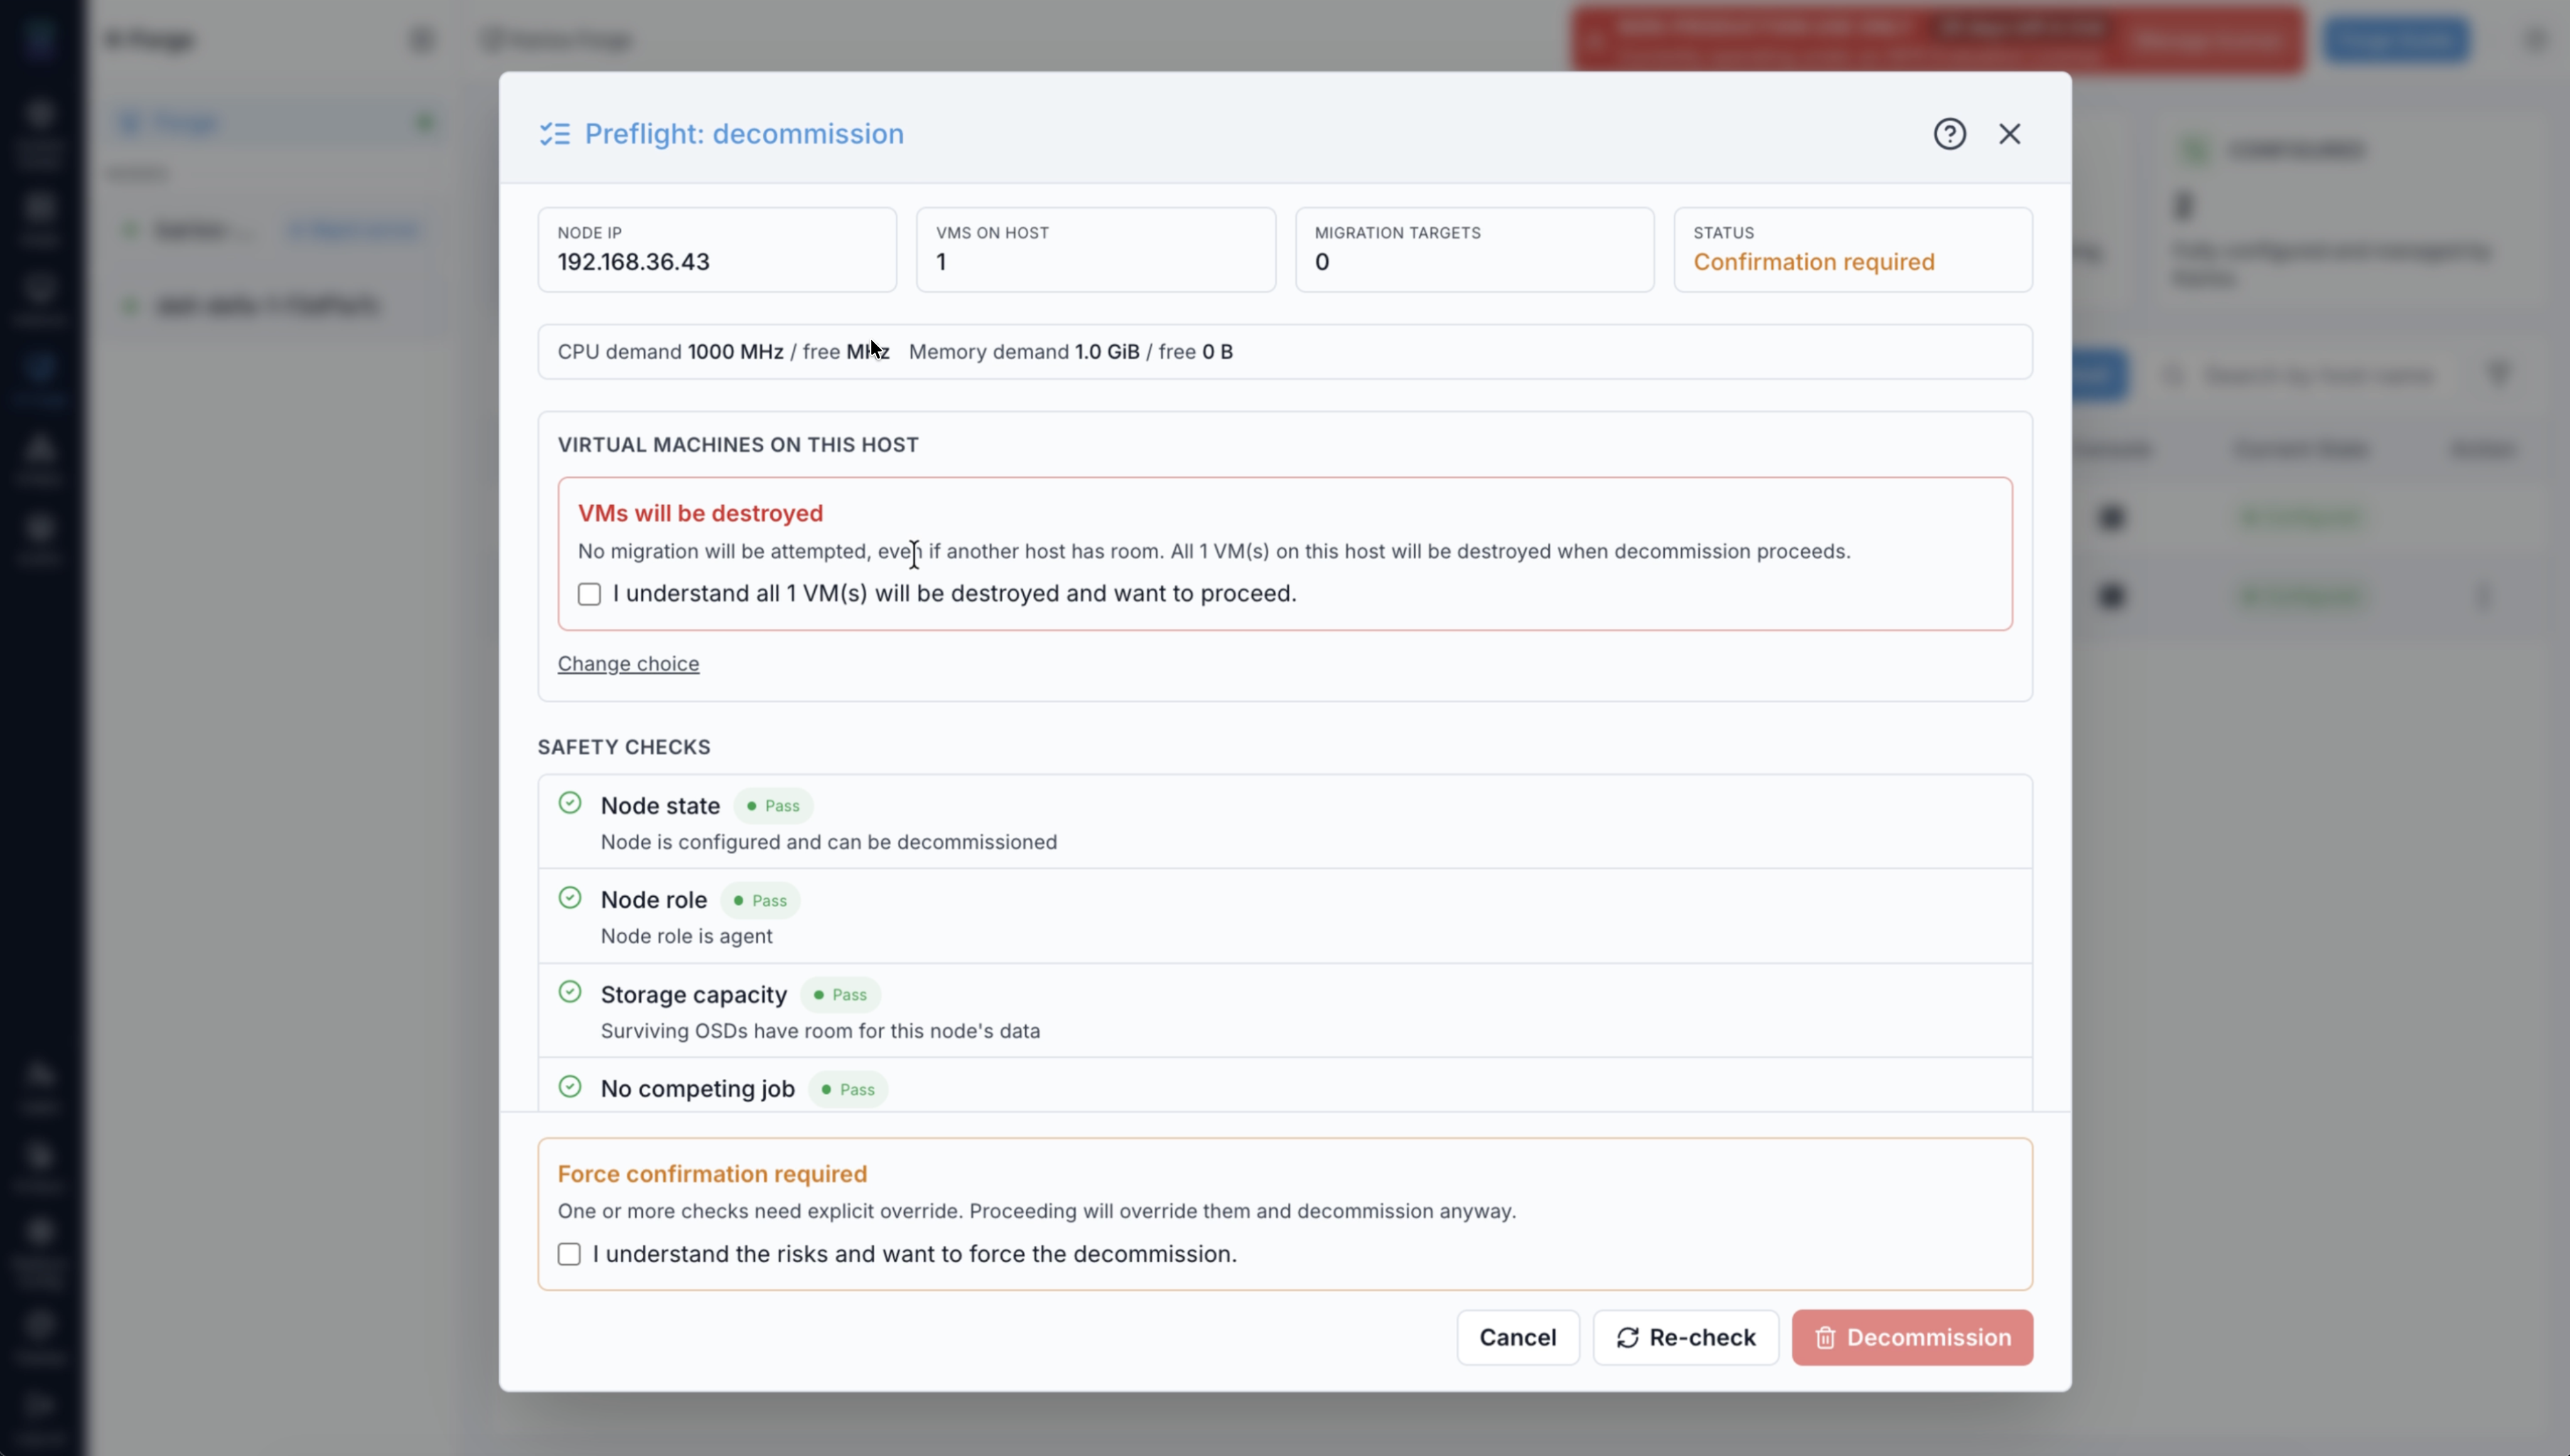This screenshot has height=1456, width=2570.
Task: Click the preflight checklist icon in title
Action: pos(555,134)
